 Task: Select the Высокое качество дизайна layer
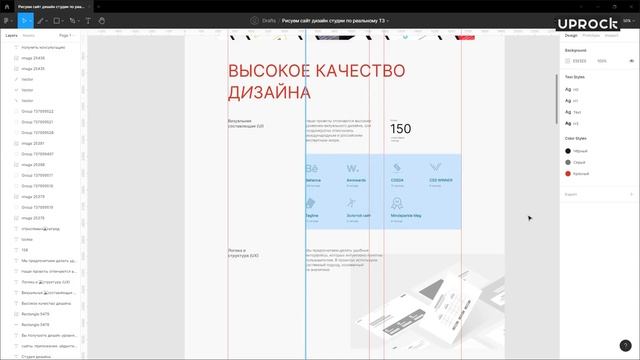(x=46, y=303)
